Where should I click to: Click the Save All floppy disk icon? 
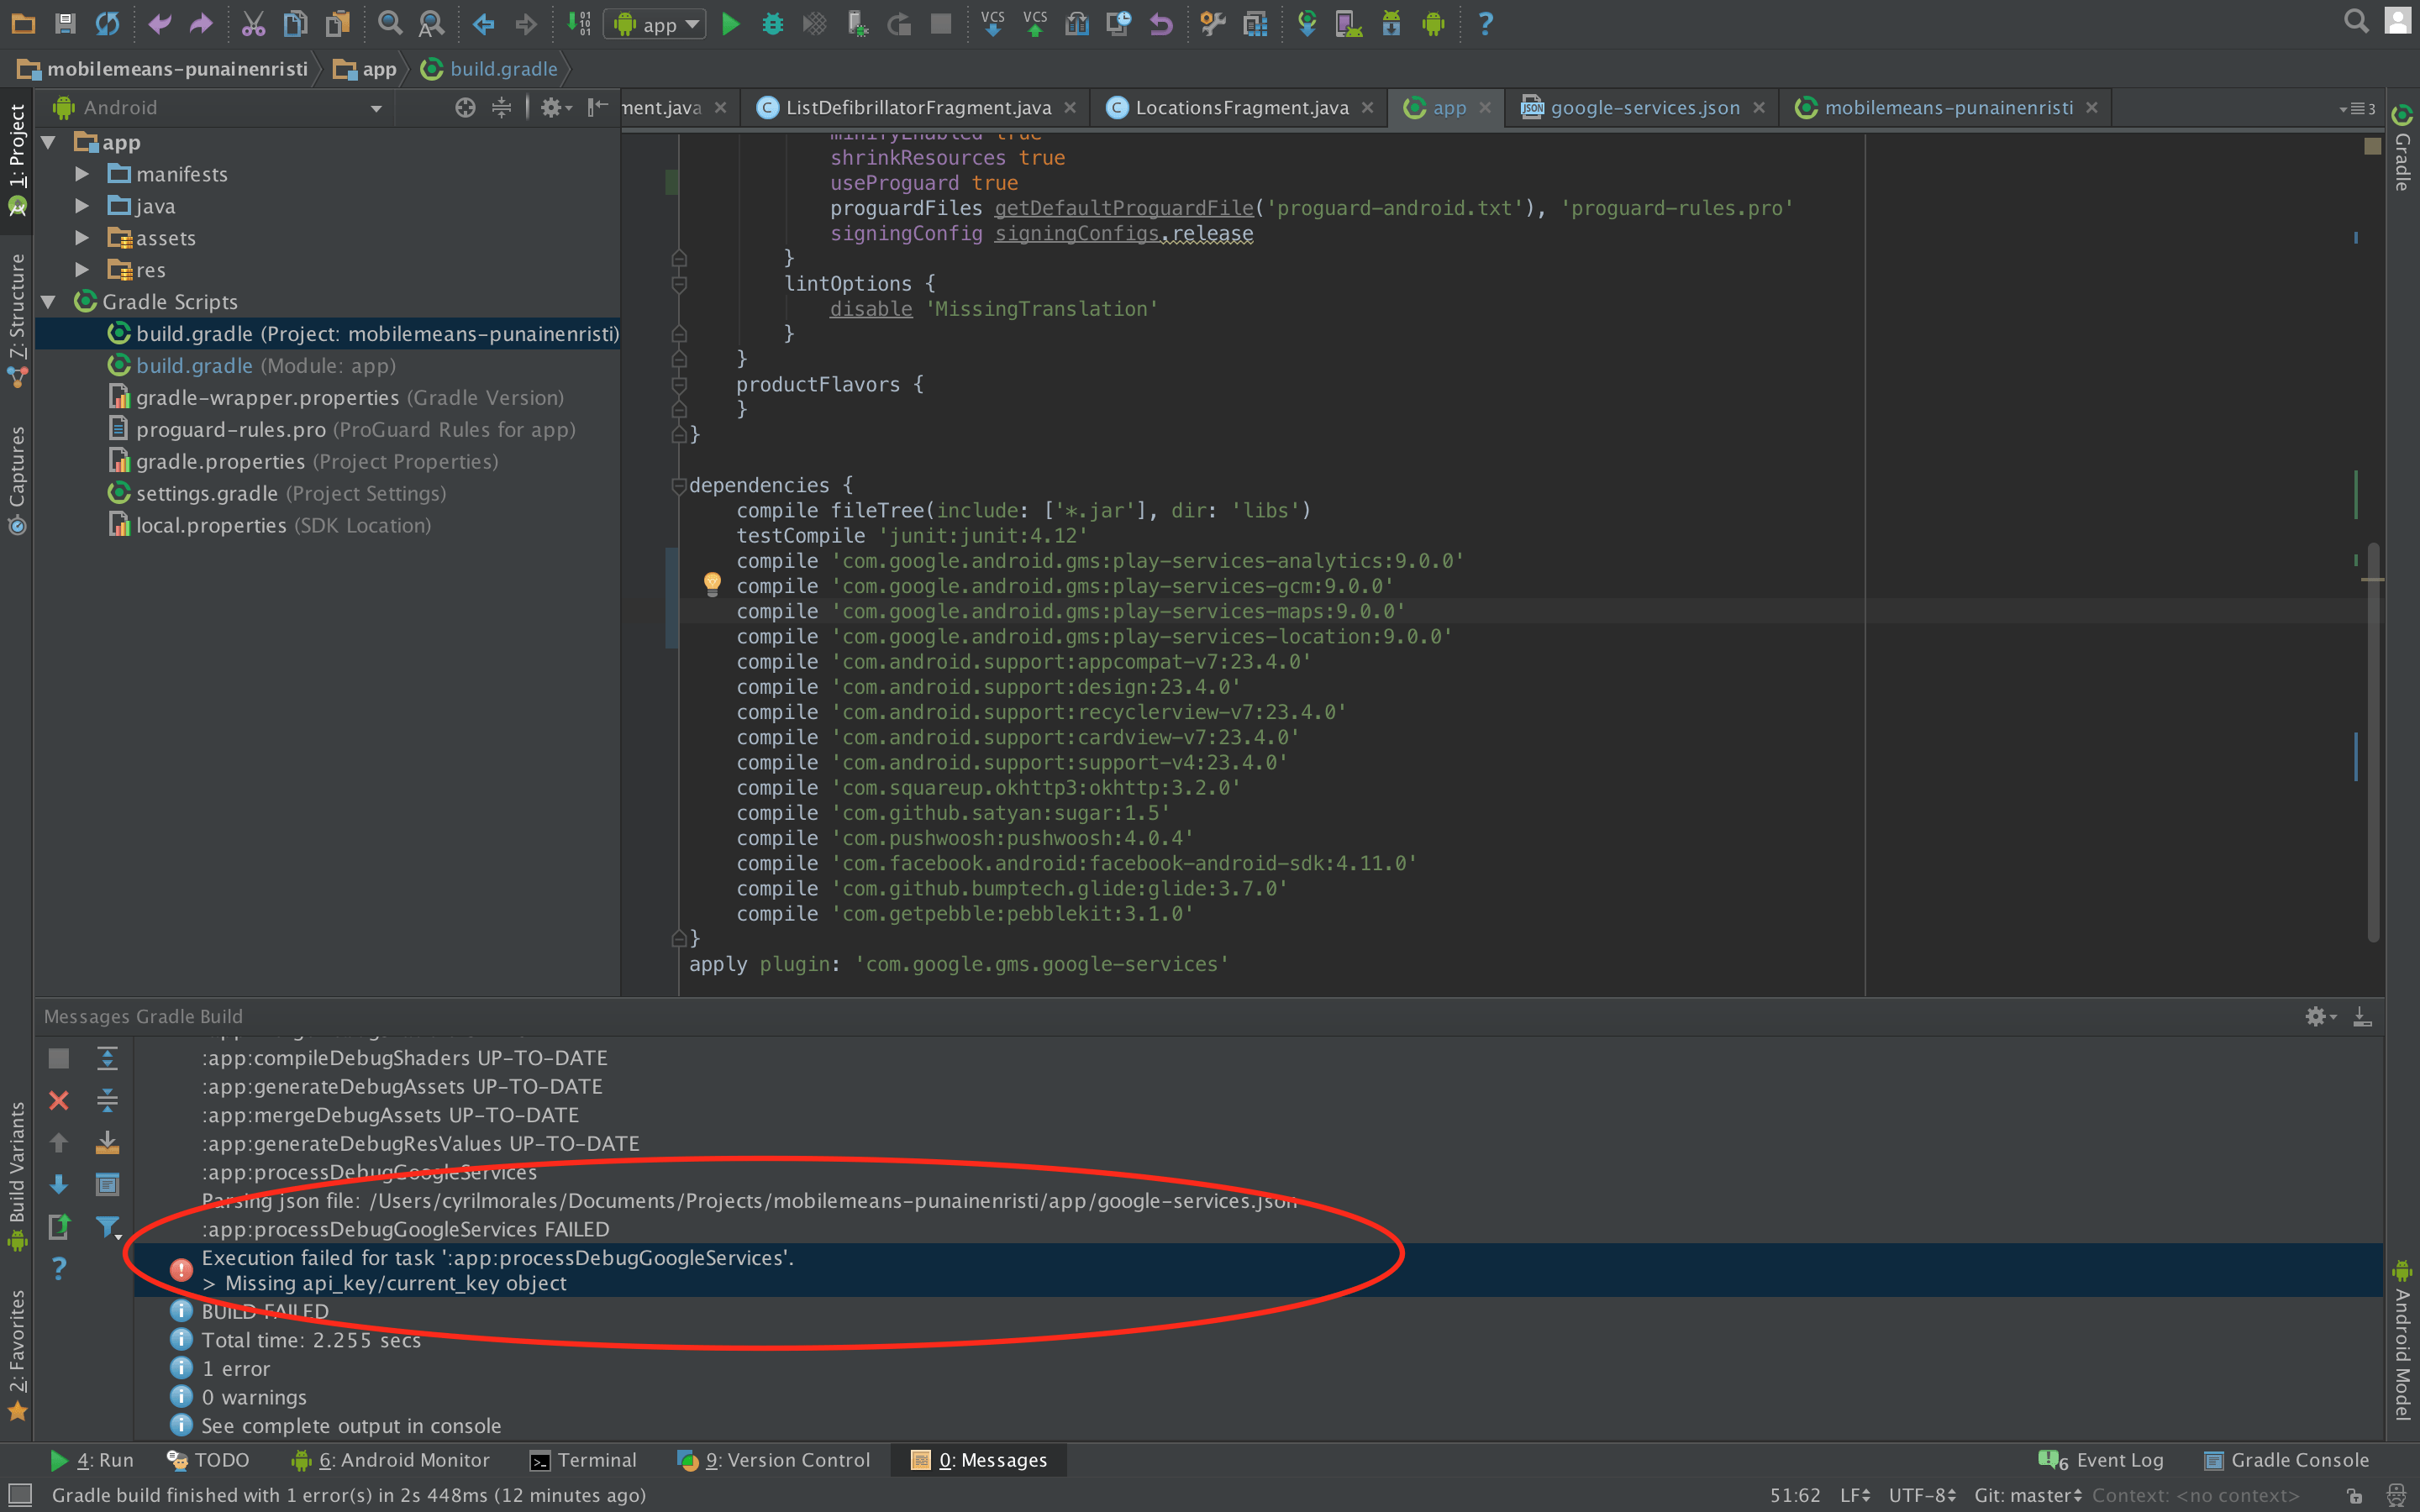pos(66,24)
